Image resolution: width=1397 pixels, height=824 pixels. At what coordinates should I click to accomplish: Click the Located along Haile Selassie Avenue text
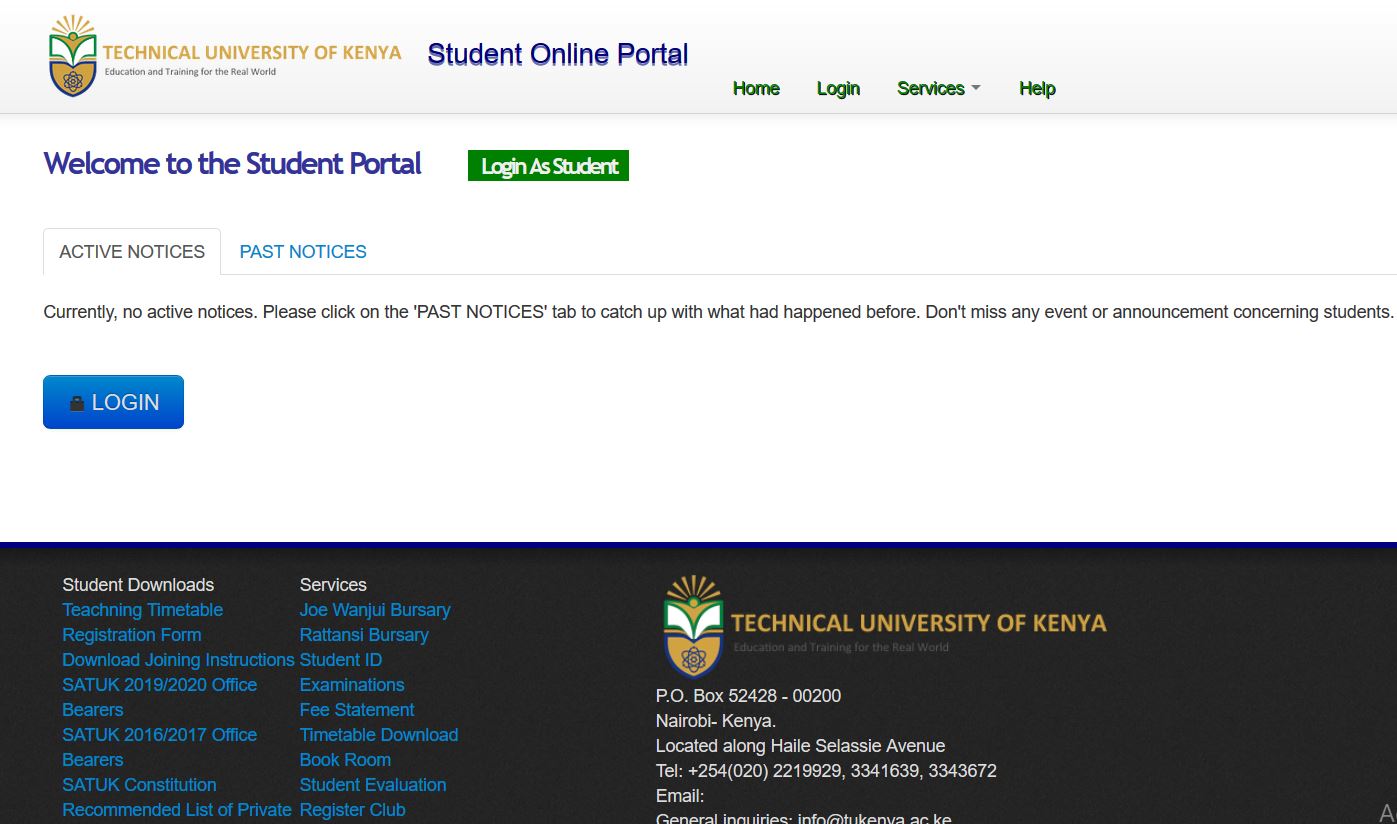pyautogui.click(x=800, y=746)
